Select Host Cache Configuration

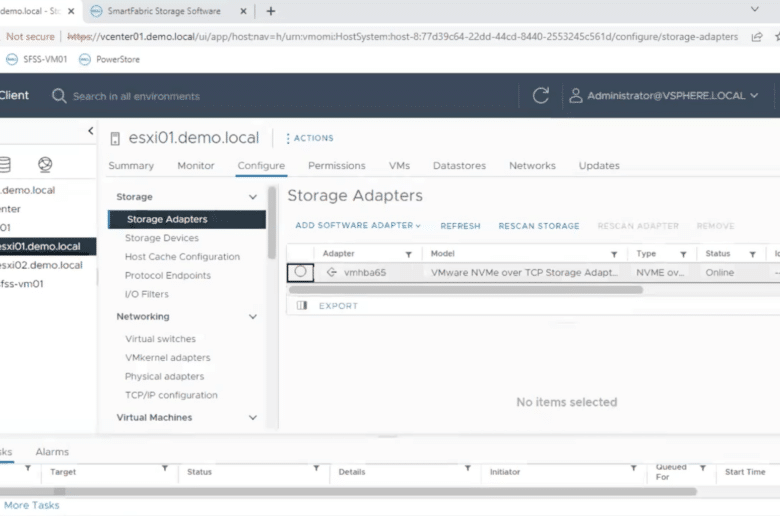[183, 257]
